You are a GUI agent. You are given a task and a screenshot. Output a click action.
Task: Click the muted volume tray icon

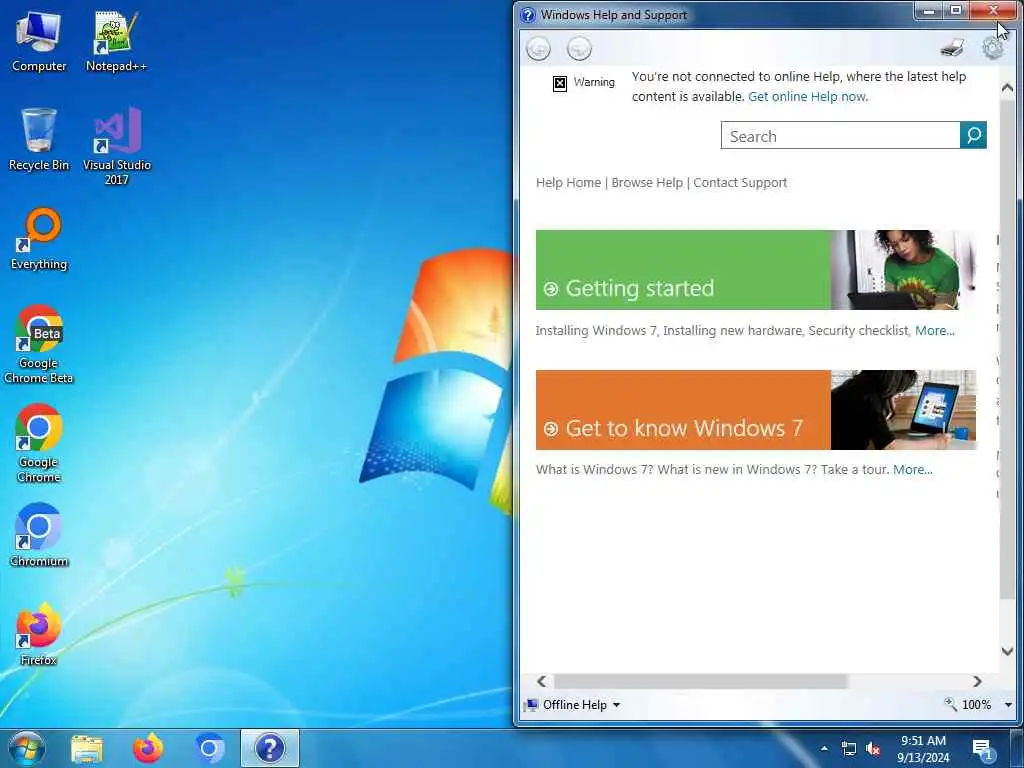[872, 748]
